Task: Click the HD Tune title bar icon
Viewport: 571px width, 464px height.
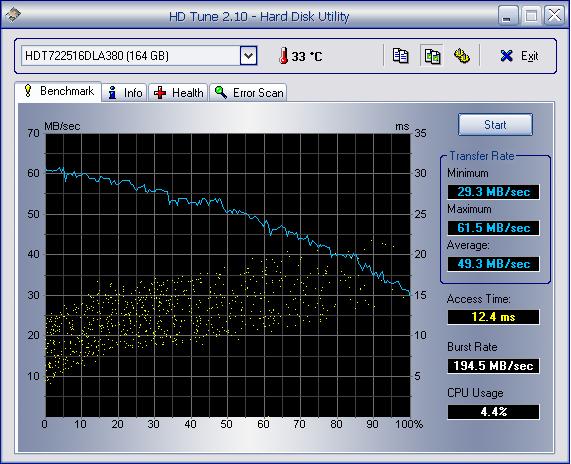Action: pos(13,14)
